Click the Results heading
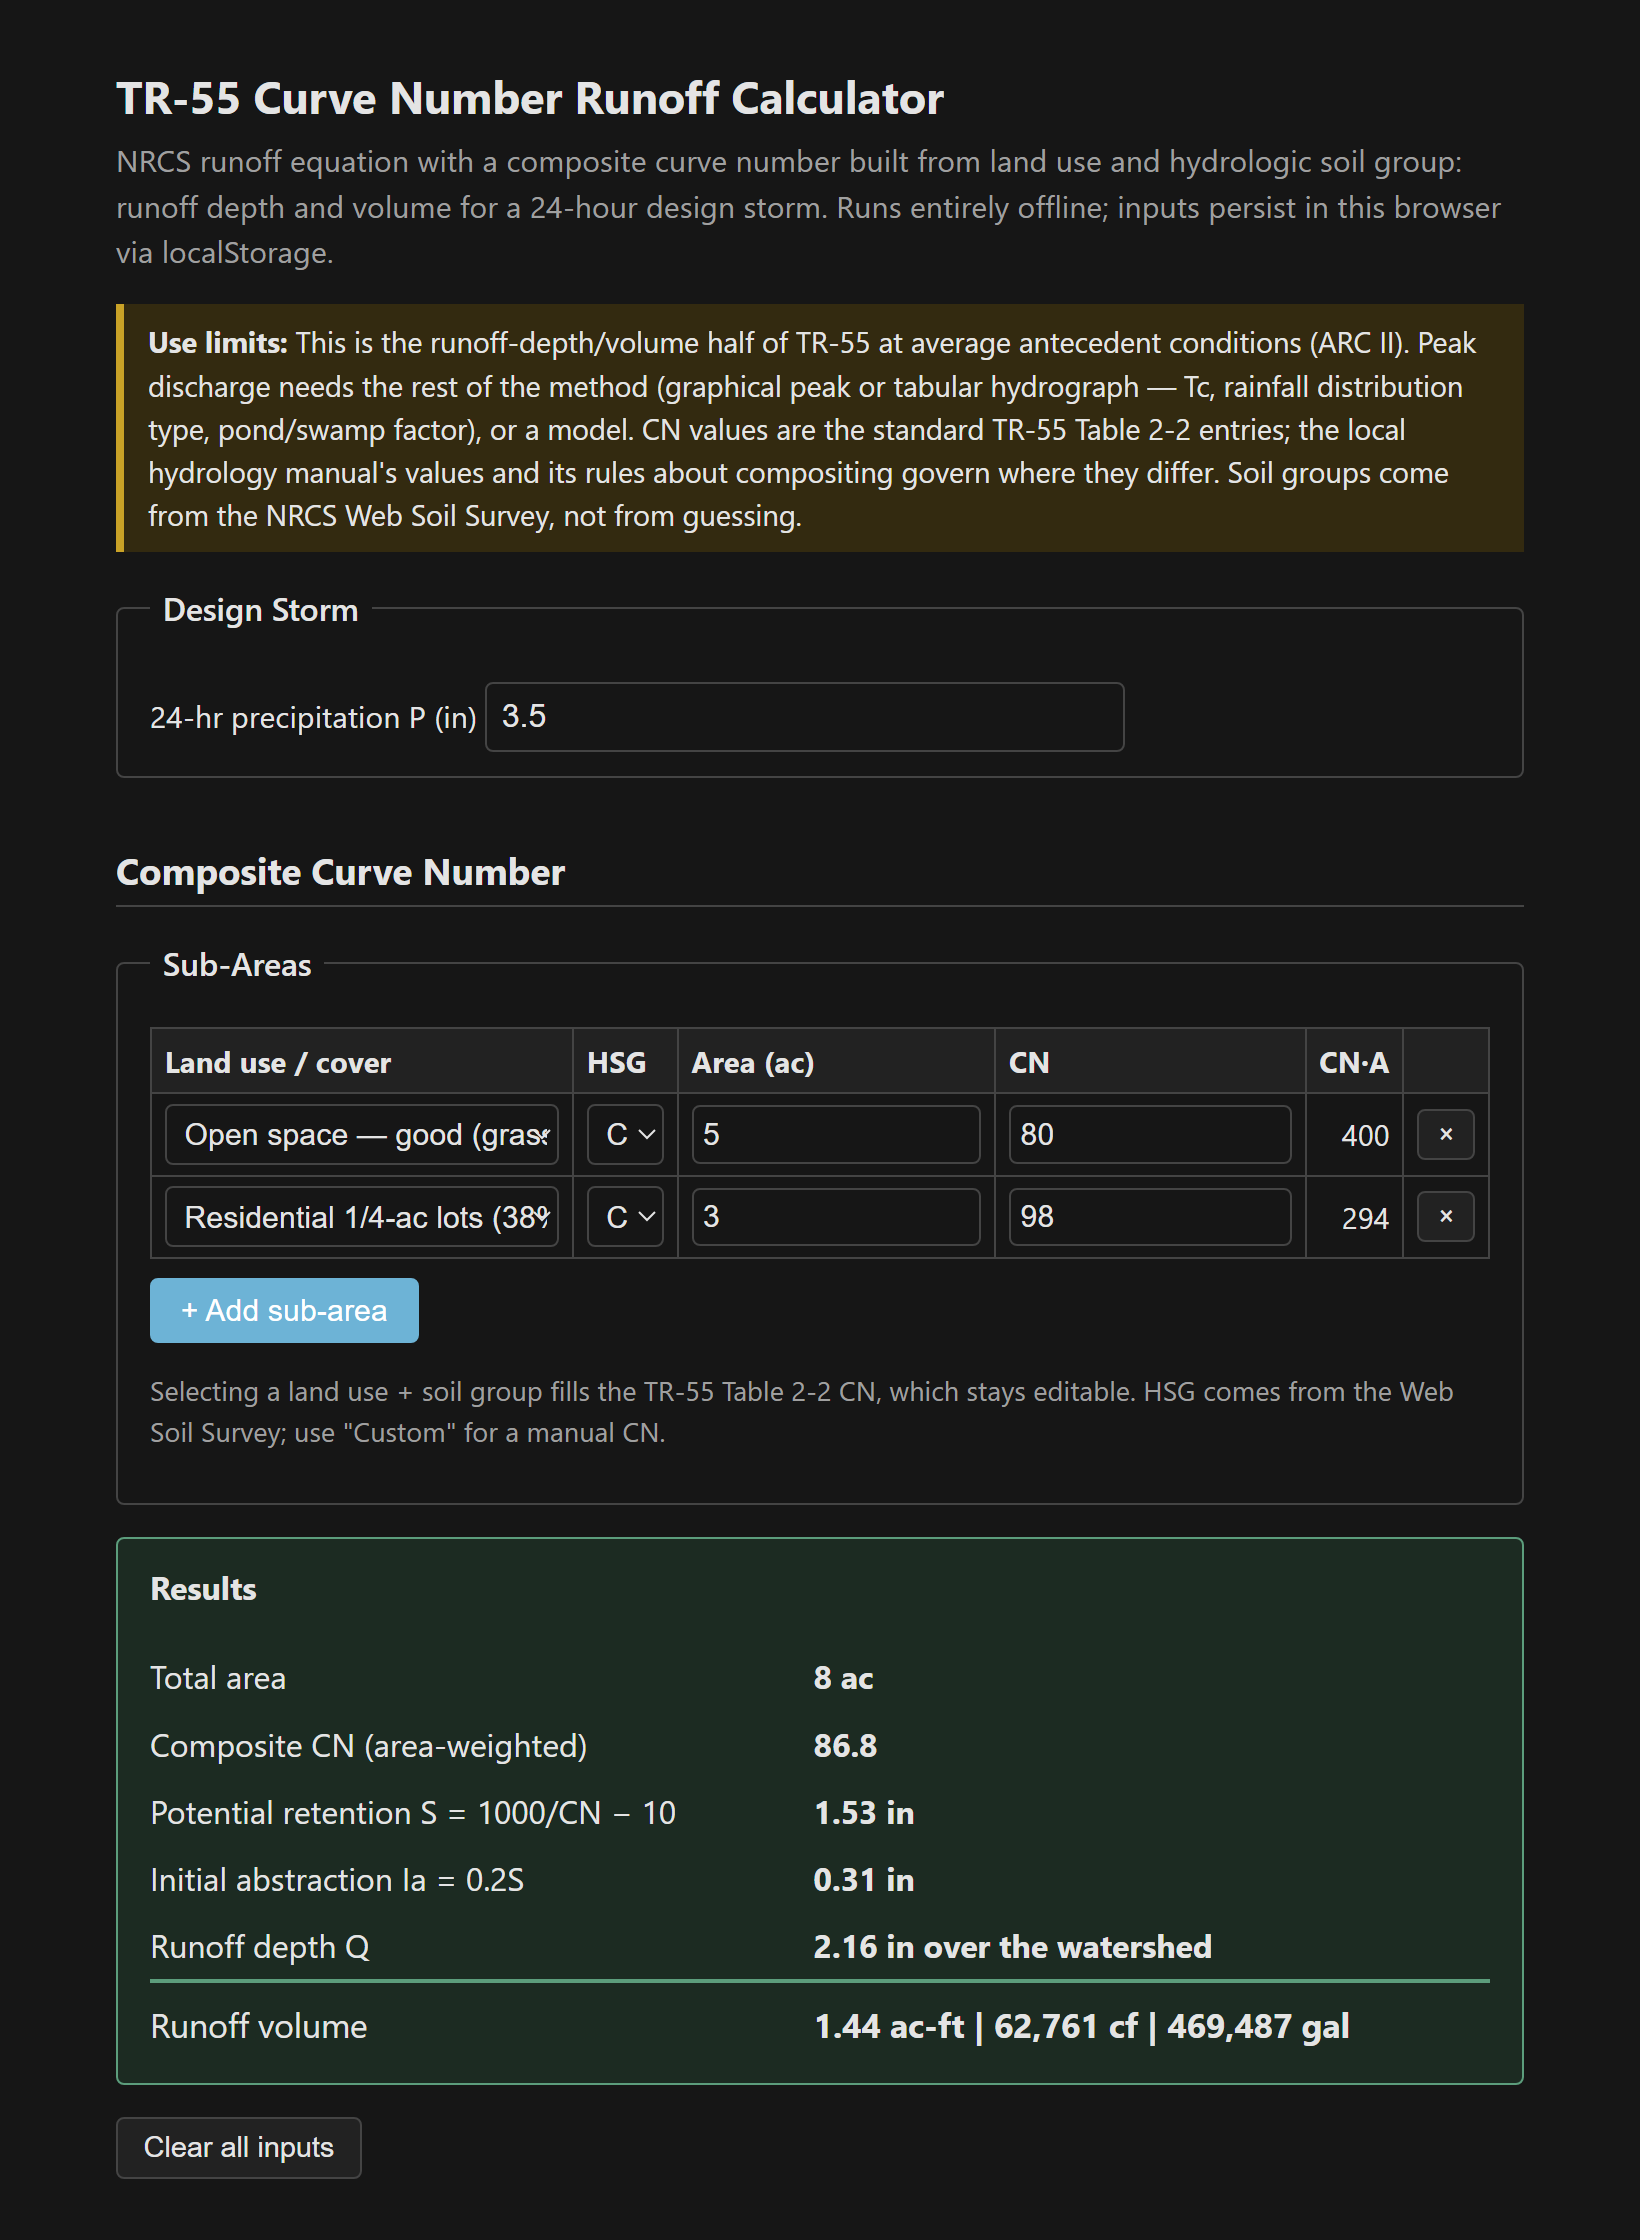 click(203, 1588)
